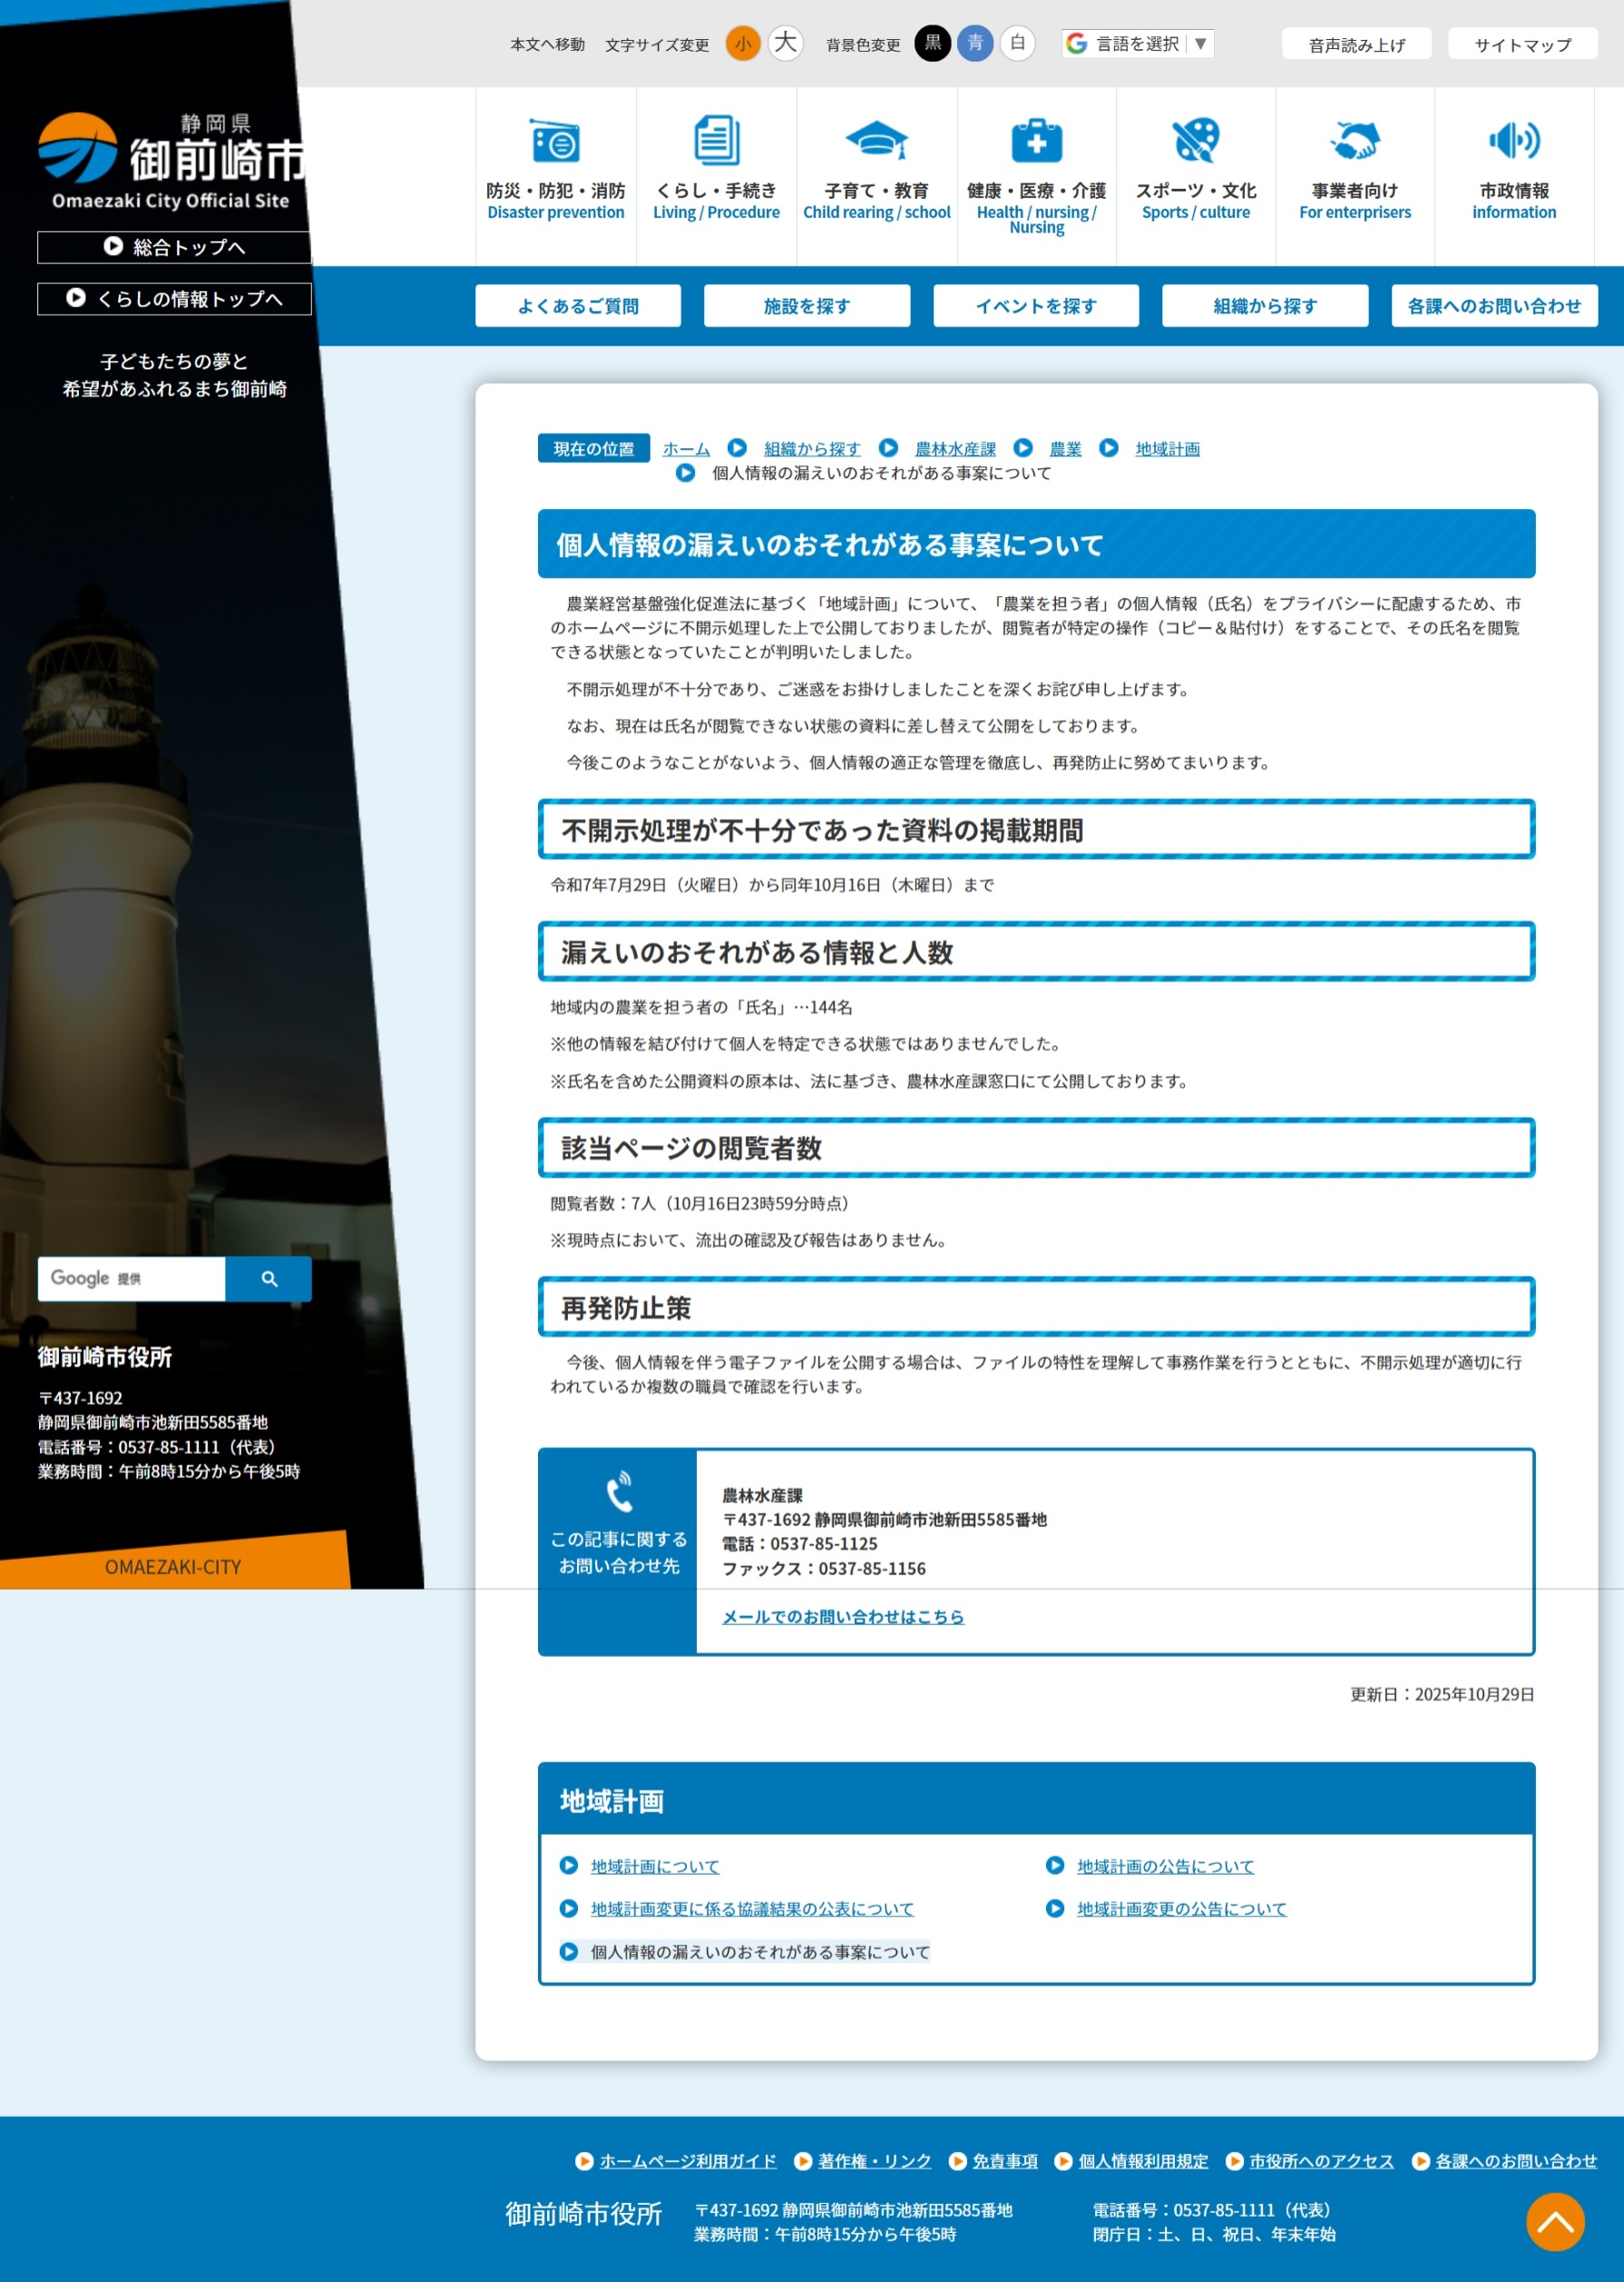The width and height of the screenshot is (1624, 2282).
Task: Open the 施設を探す tab
Action: [806, 306]
